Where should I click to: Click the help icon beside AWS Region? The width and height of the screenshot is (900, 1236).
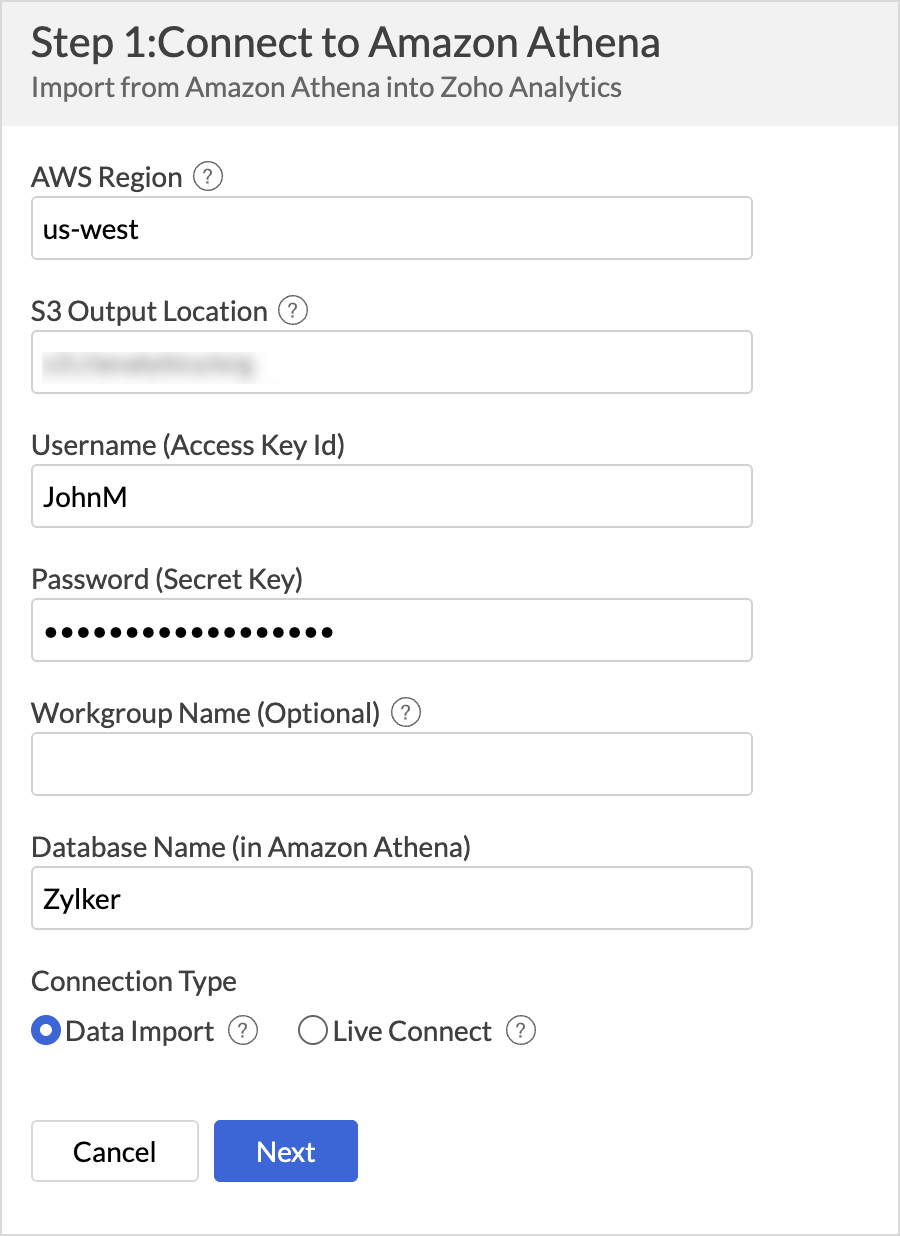207,178
